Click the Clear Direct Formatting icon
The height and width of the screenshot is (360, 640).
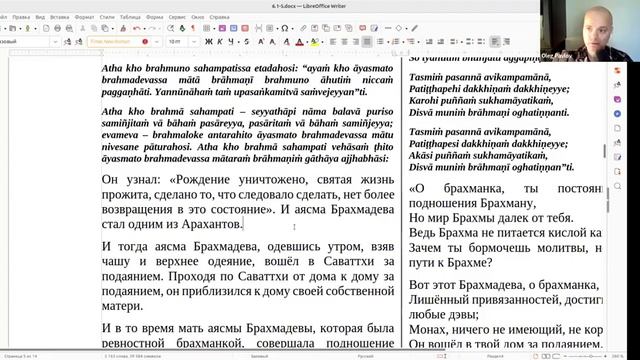[x=287, y=42]
